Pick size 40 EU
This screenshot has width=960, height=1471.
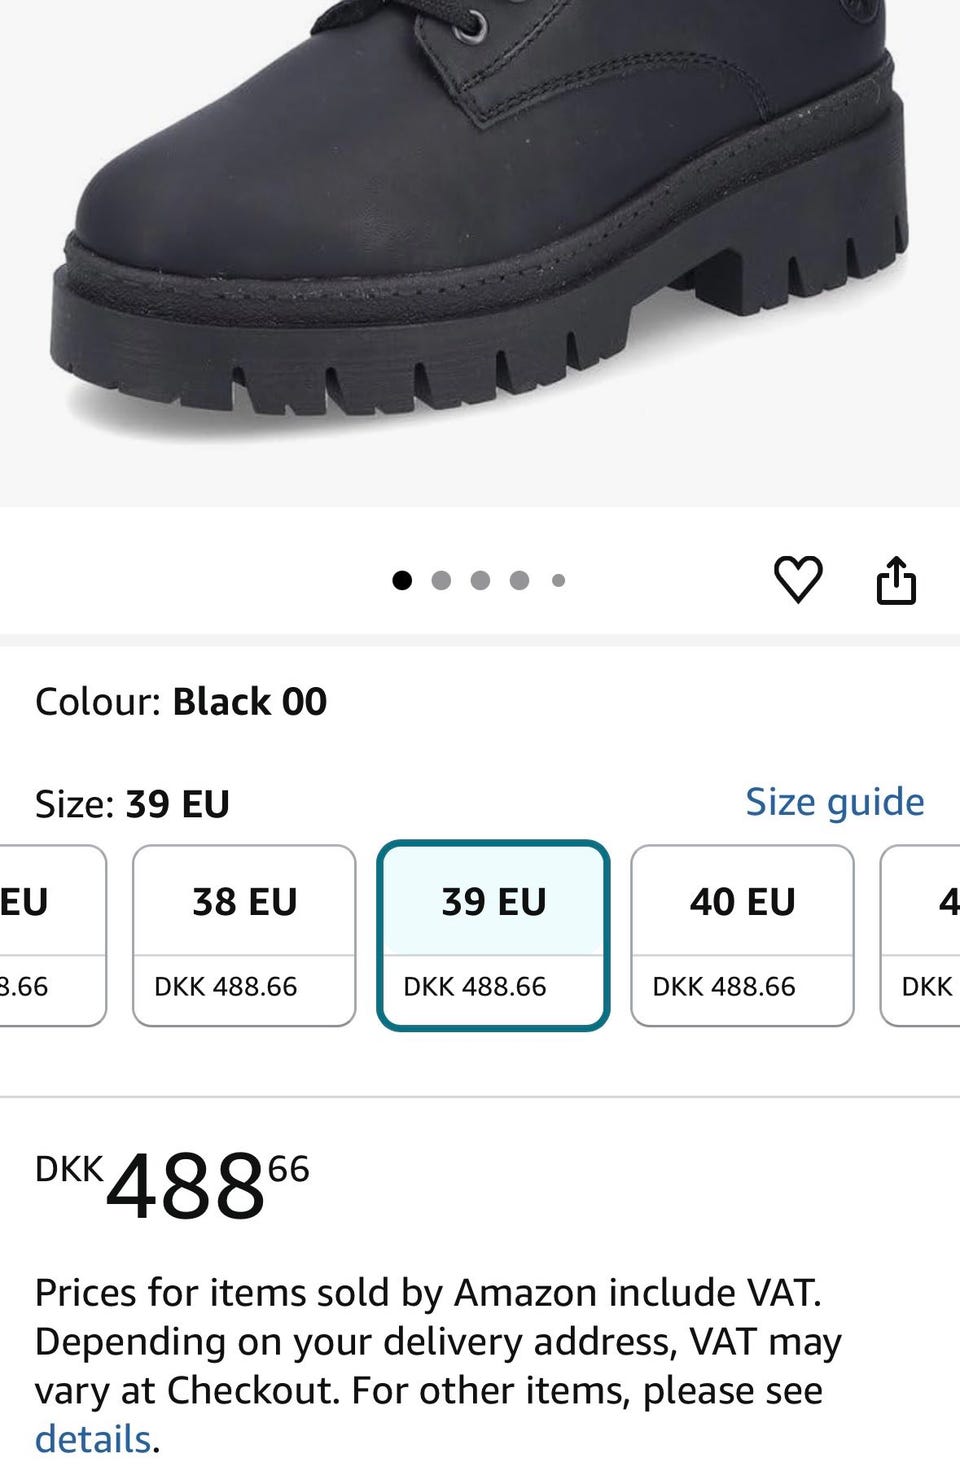(742, 935)
